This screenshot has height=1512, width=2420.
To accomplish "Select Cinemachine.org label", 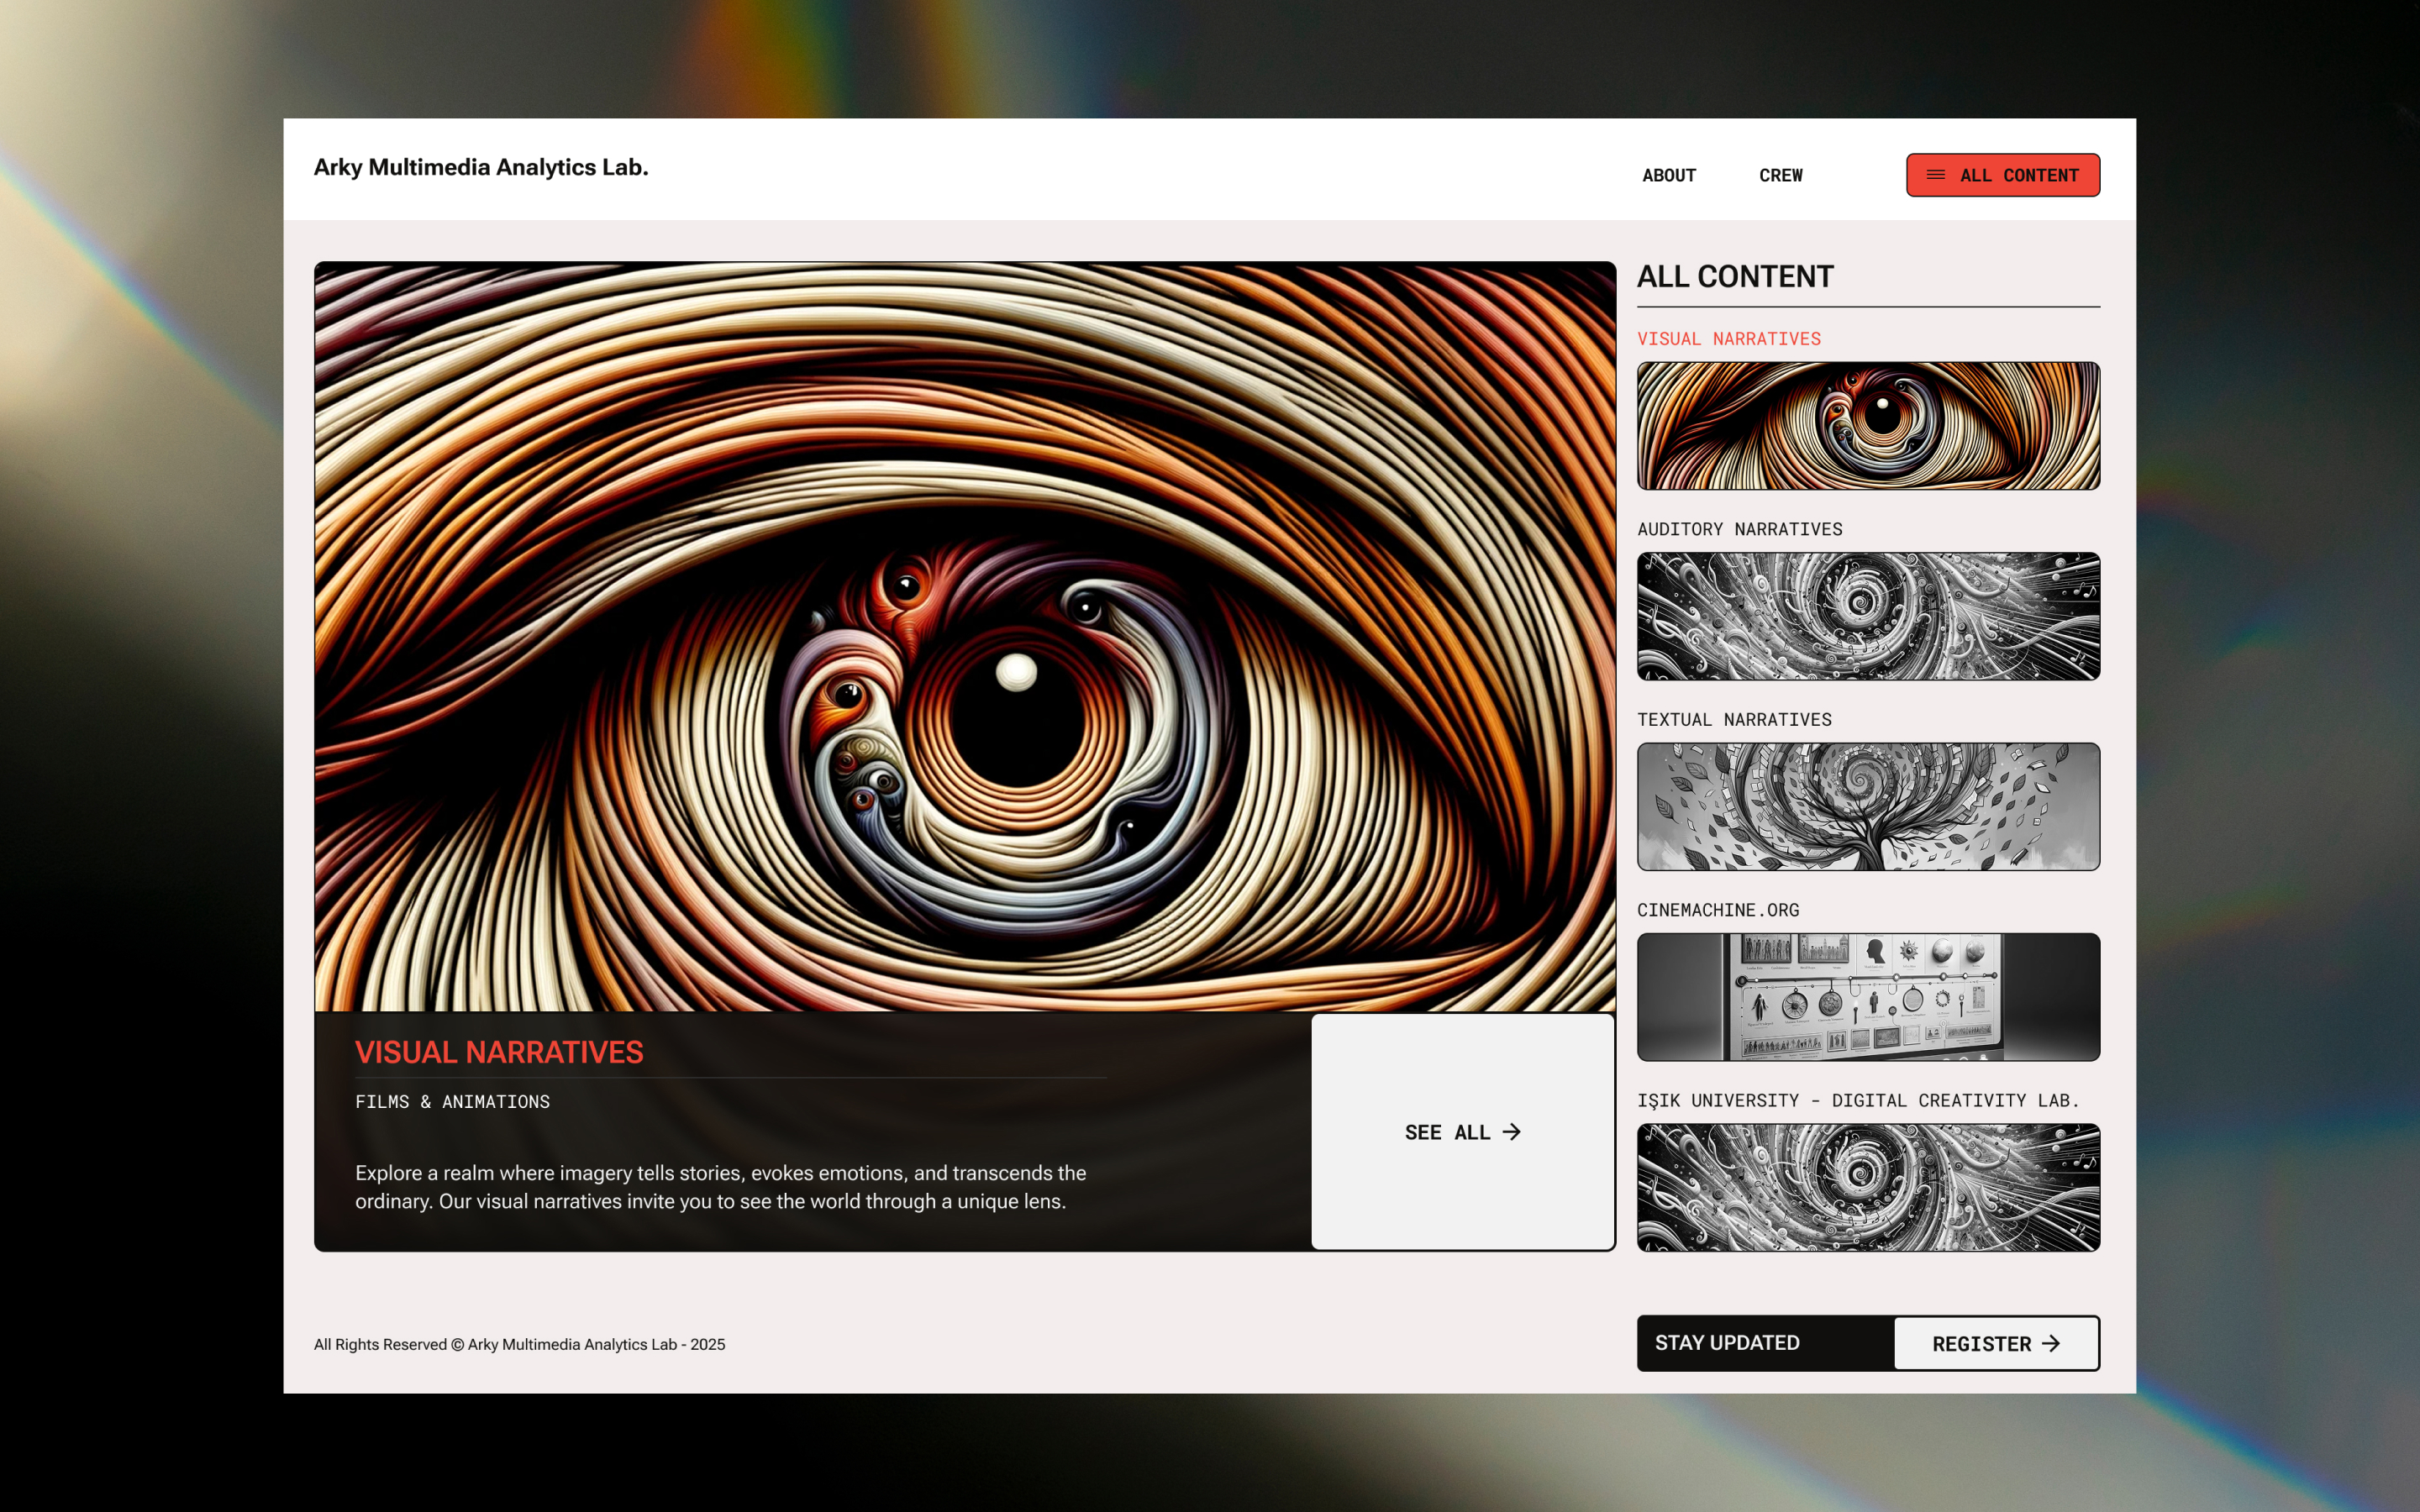I will [x=1717, y=910].
